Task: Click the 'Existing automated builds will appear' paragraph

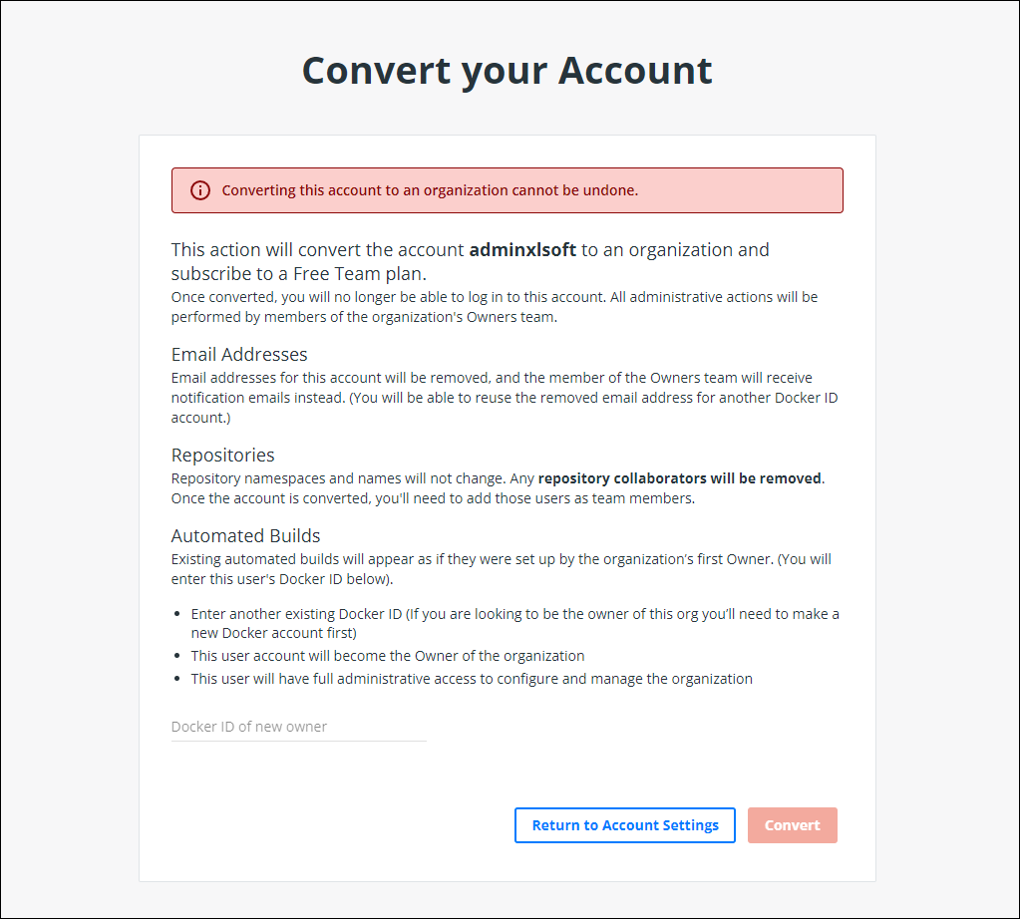Action: tap(501, 569)
